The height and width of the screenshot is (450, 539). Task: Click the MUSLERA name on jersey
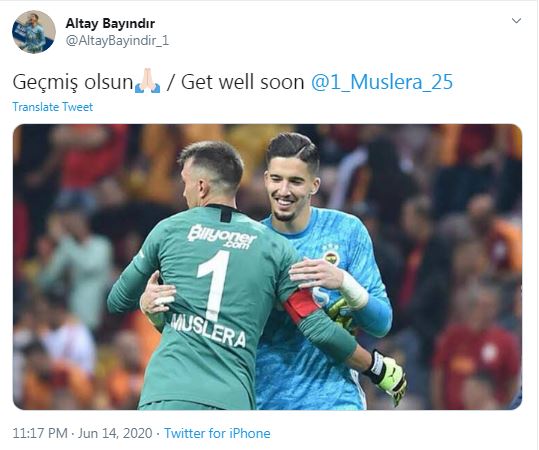point(209,330)
